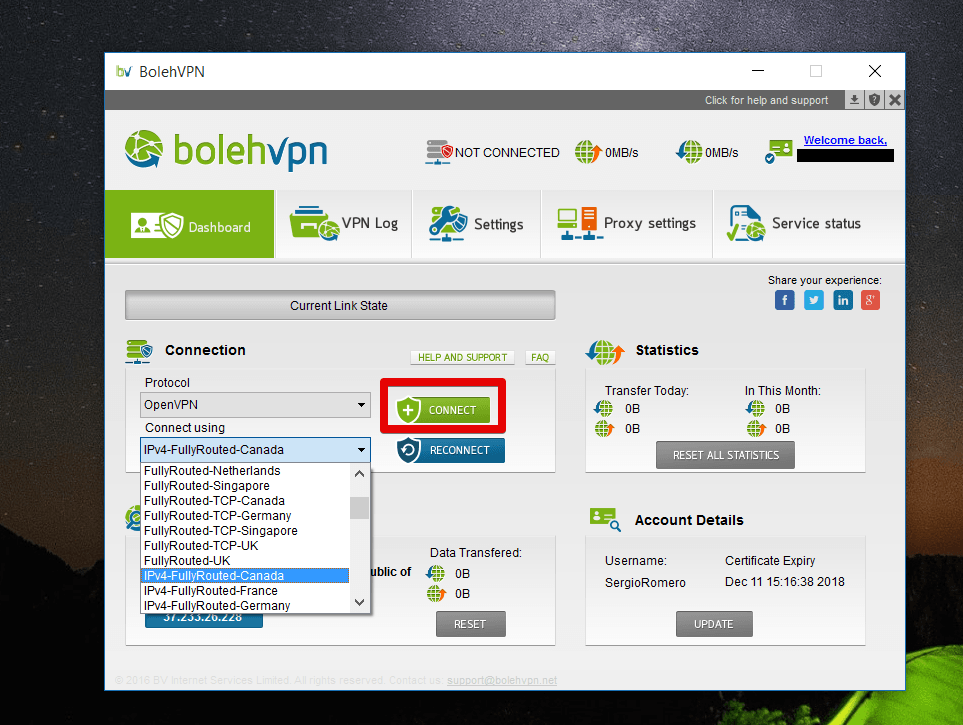This screenshot has width=963, height=725.
Task: Click the Transfer Today download globe icon
Action: click(x=603, y=408)
